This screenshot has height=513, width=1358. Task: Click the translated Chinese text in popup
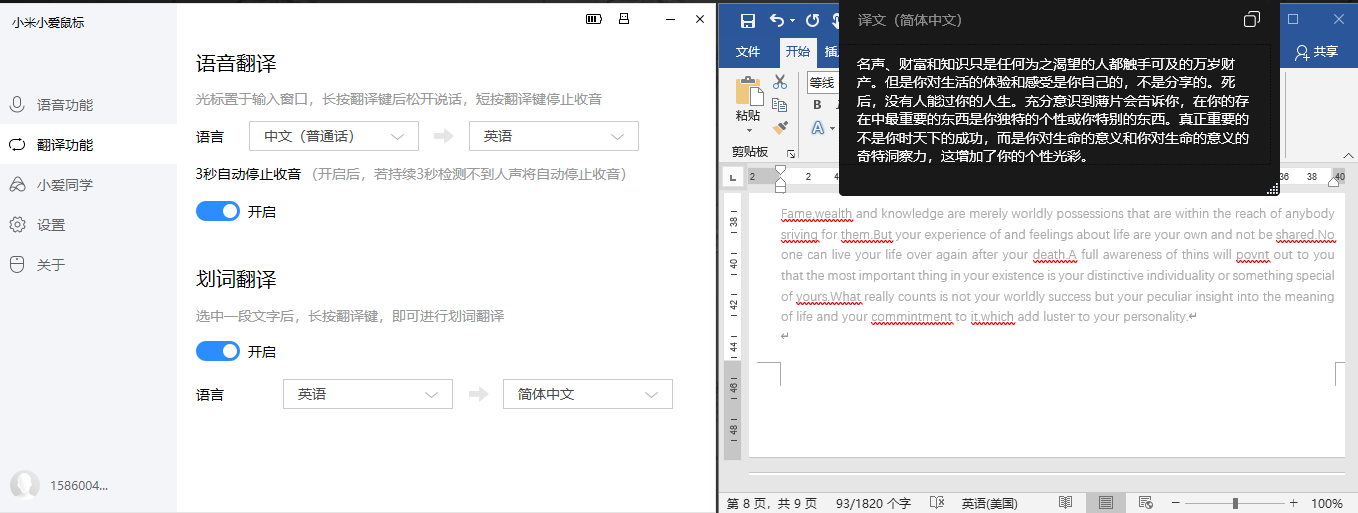[x=1054, y=110]
